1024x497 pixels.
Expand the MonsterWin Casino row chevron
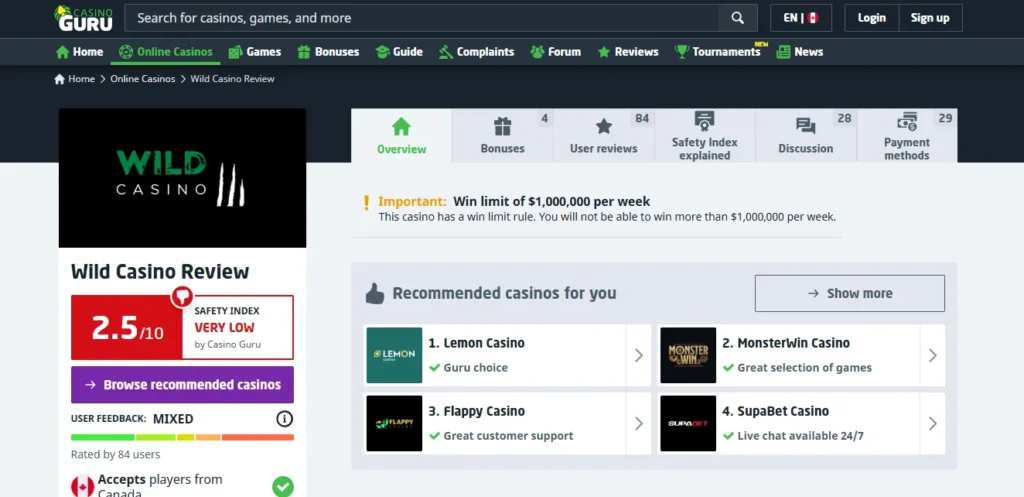click(933, 355)
